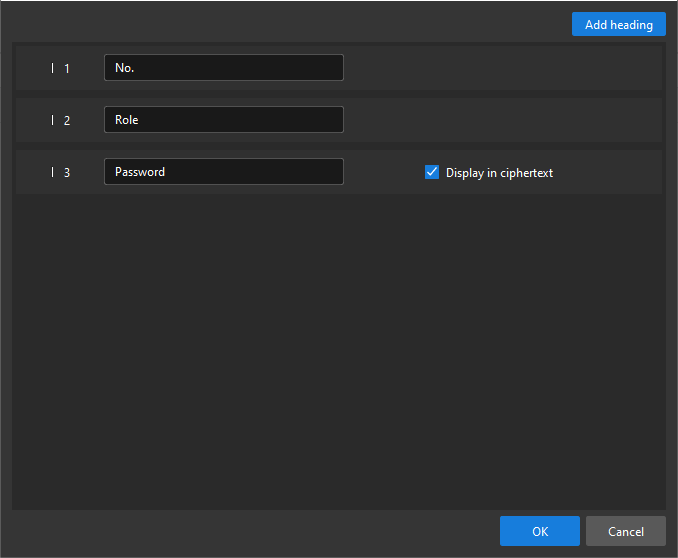Click the word 'Password' inside its field
This screenshot has width=678, height=558.
(140, 172)
